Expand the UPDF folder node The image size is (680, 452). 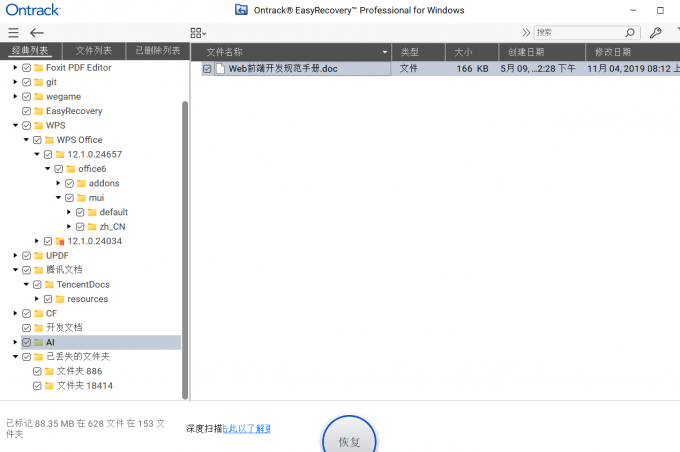click(x=15, y=255)
